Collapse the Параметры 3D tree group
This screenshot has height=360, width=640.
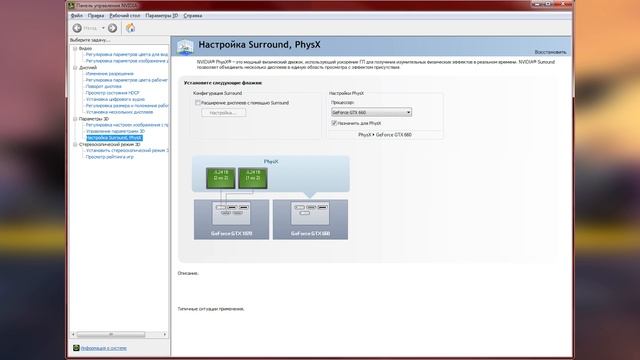pos(75,119)
